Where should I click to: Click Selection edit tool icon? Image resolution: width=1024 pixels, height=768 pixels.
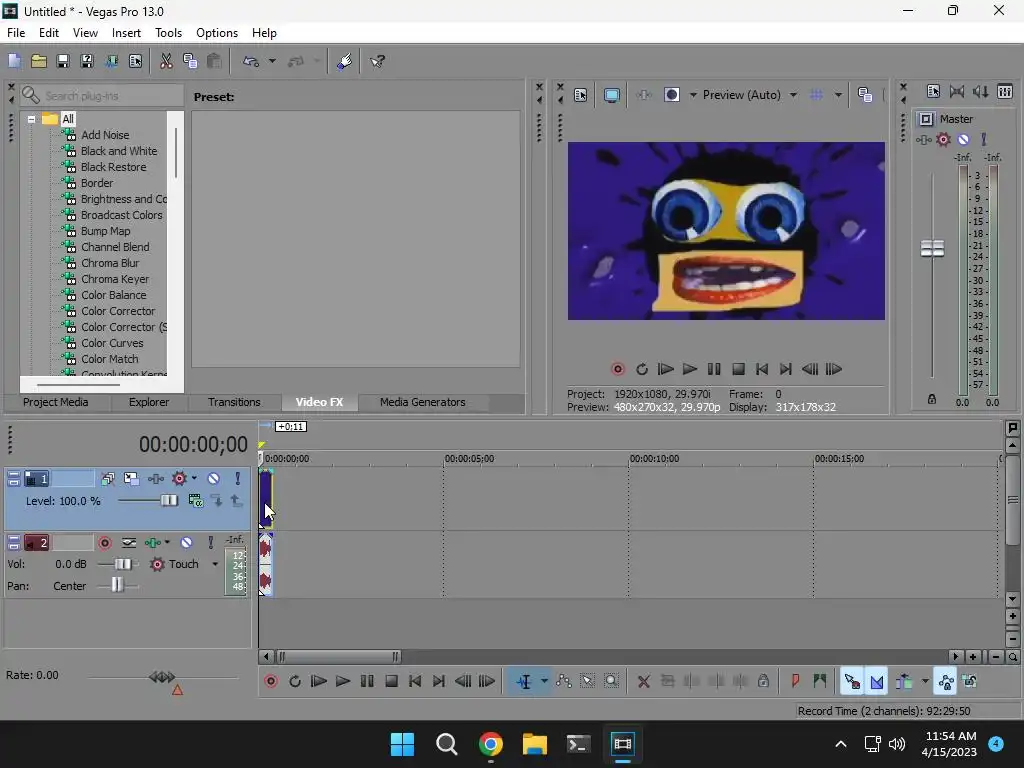tap(587, 681)
